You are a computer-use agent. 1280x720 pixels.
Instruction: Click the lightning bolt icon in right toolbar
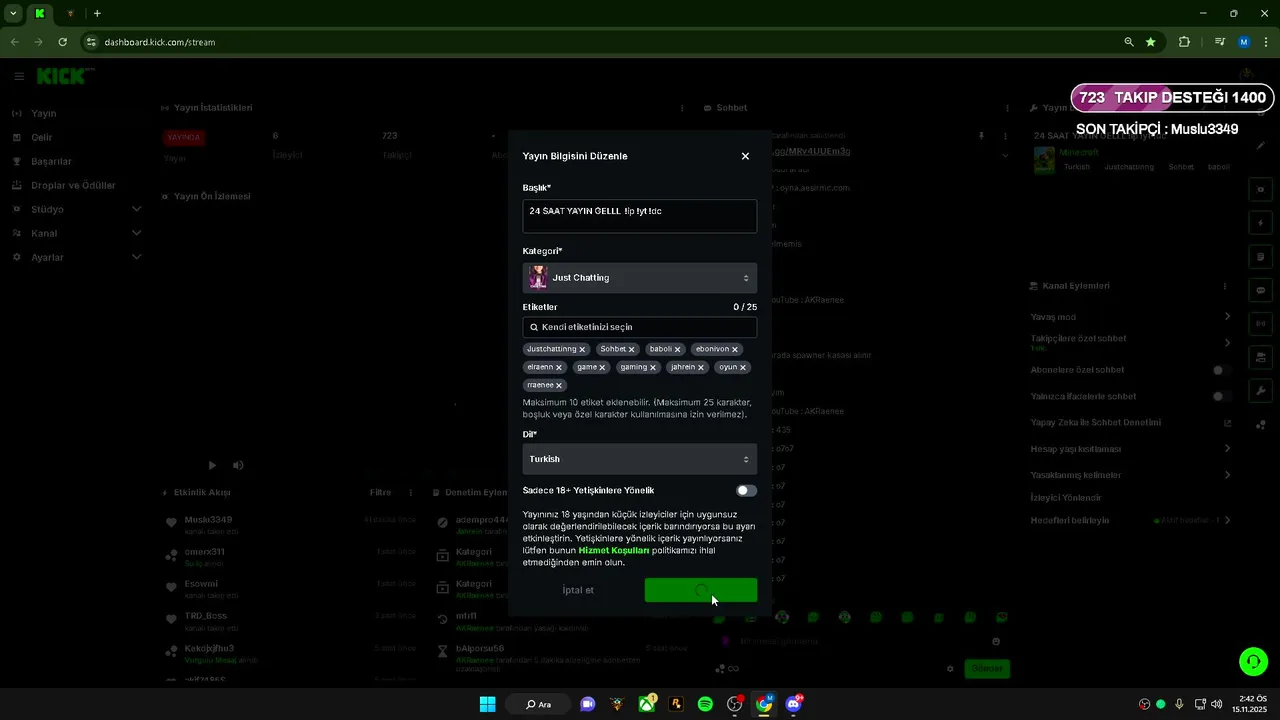1260,222
